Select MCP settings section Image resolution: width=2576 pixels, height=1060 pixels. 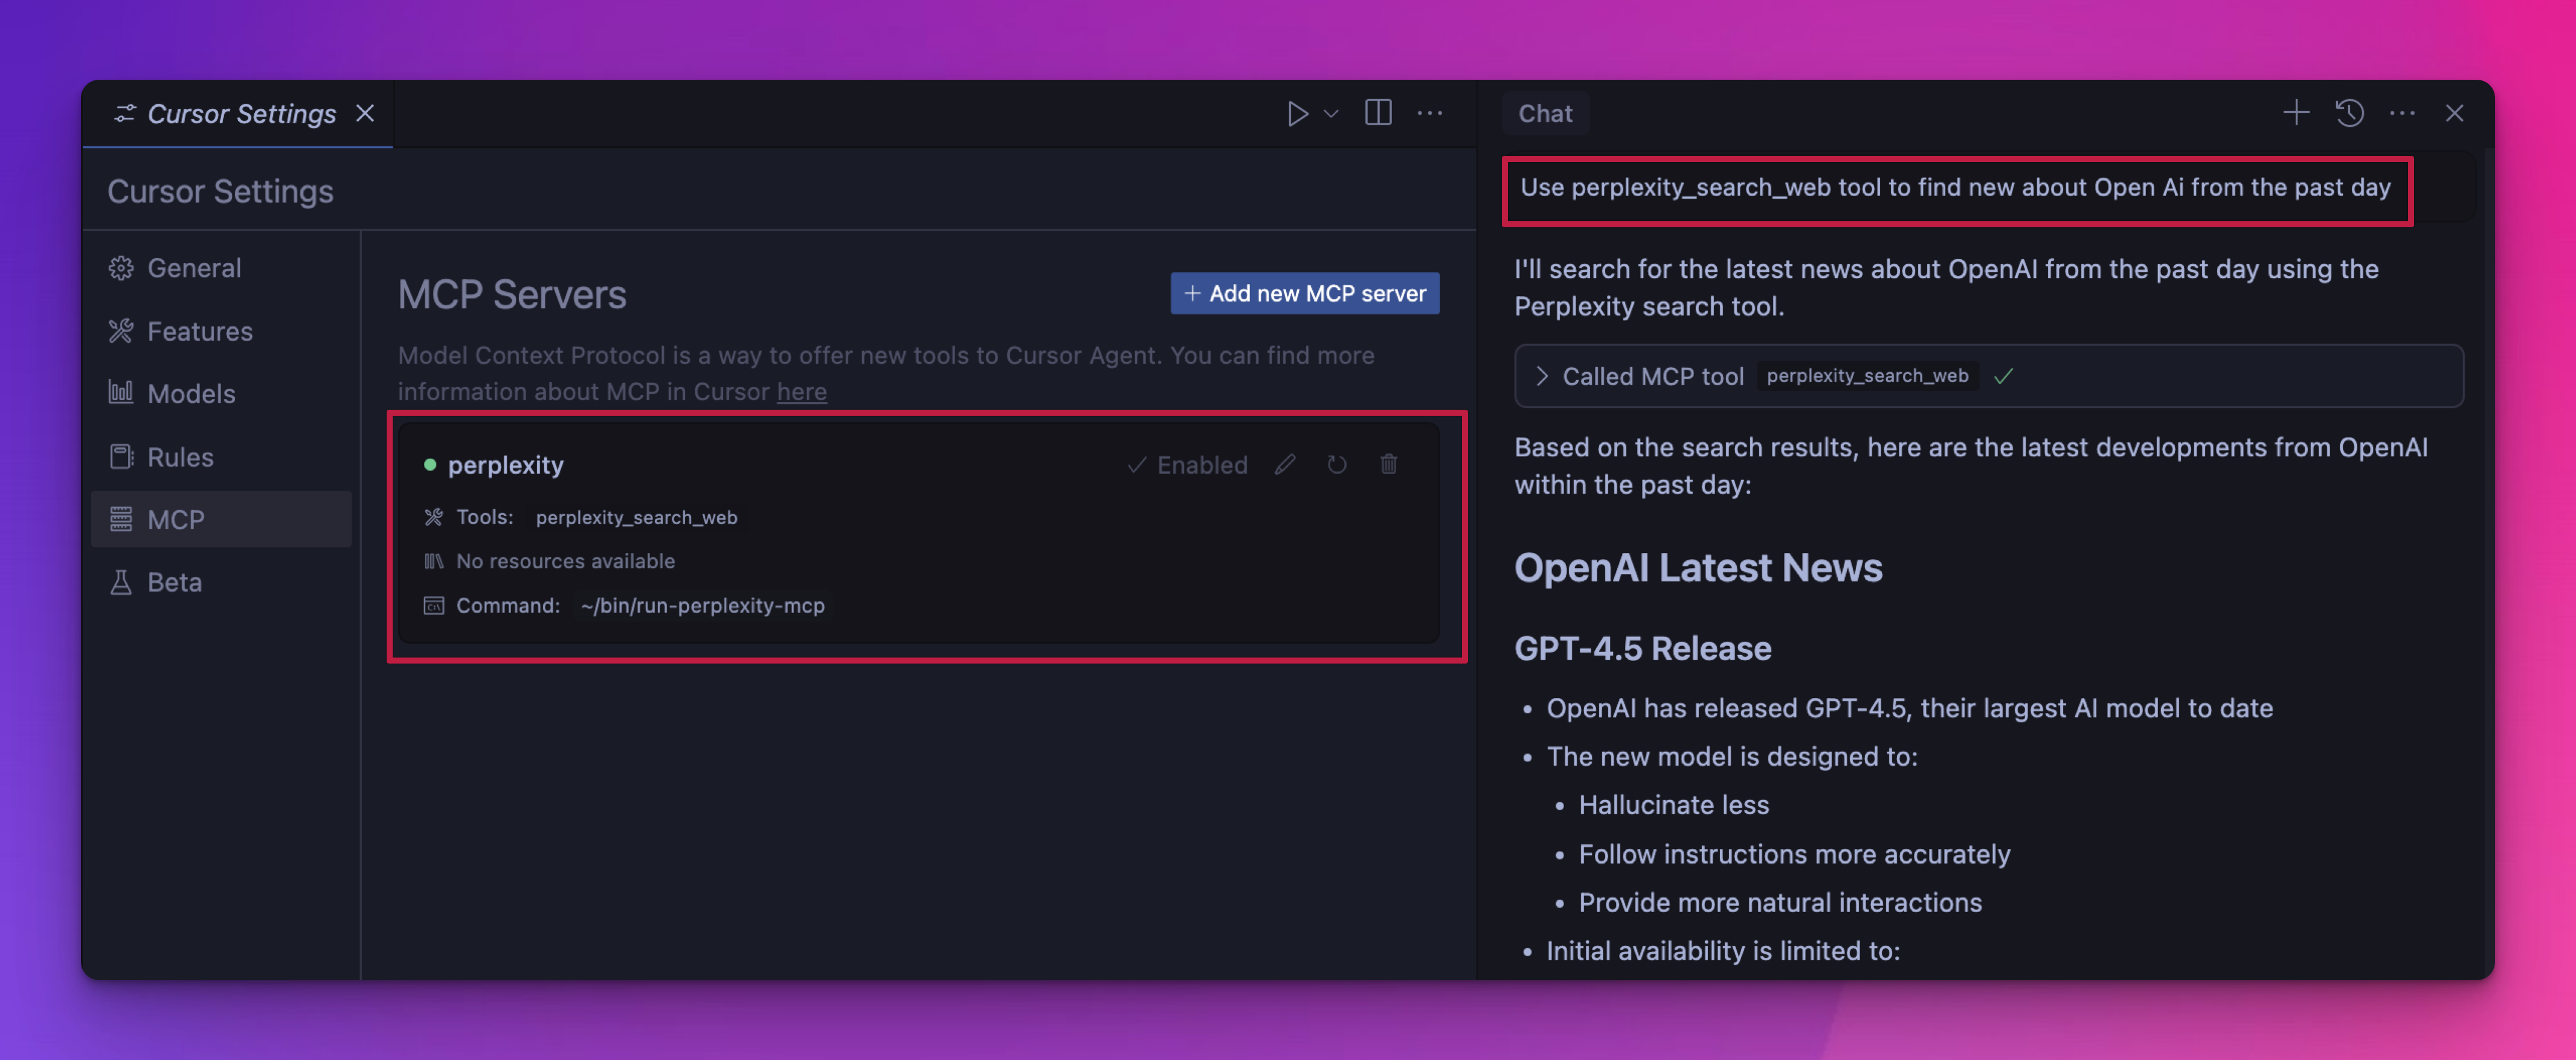[220, 519]
